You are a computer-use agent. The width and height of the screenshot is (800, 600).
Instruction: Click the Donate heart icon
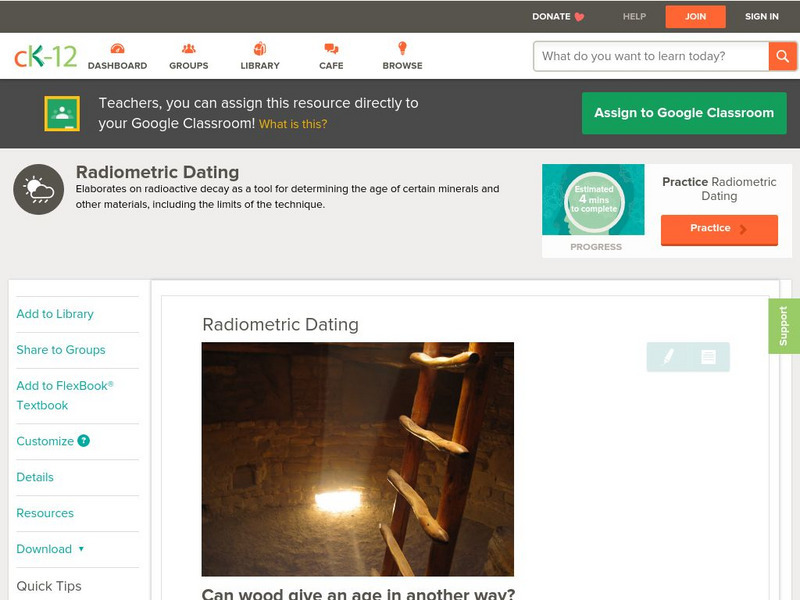(x=579, y=17)
